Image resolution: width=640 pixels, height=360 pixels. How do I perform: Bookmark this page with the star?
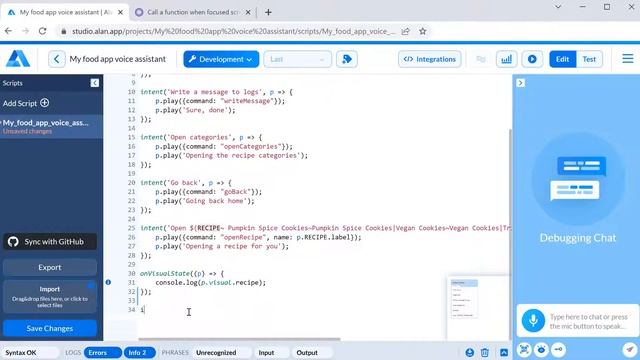pos(422,31)
